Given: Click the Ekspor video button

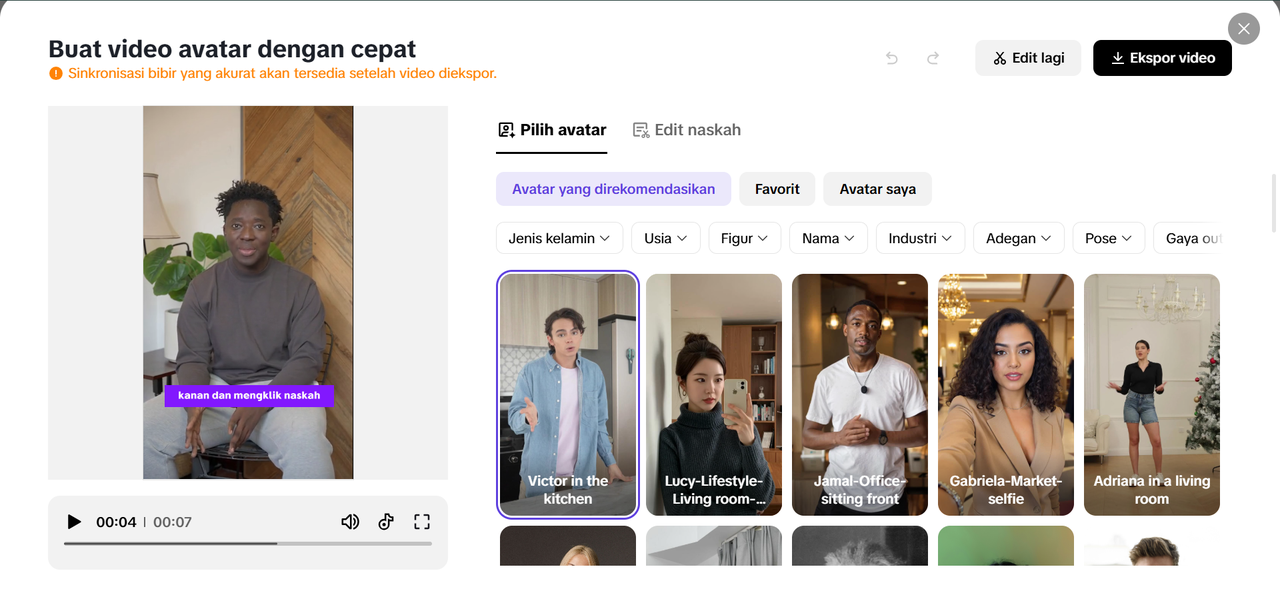Looking at the screenshot, I should [x=1162, y=58].
